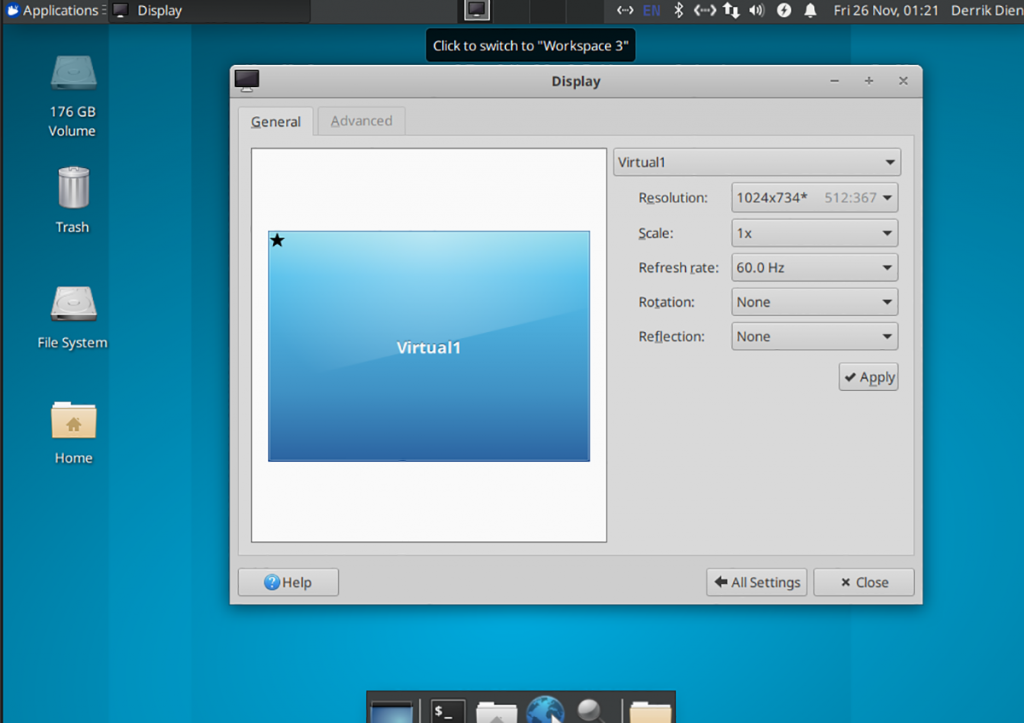Click the network traffic arrows tray icon
Viewport: 1024px width, 723px height.
(x=731, y=10)
